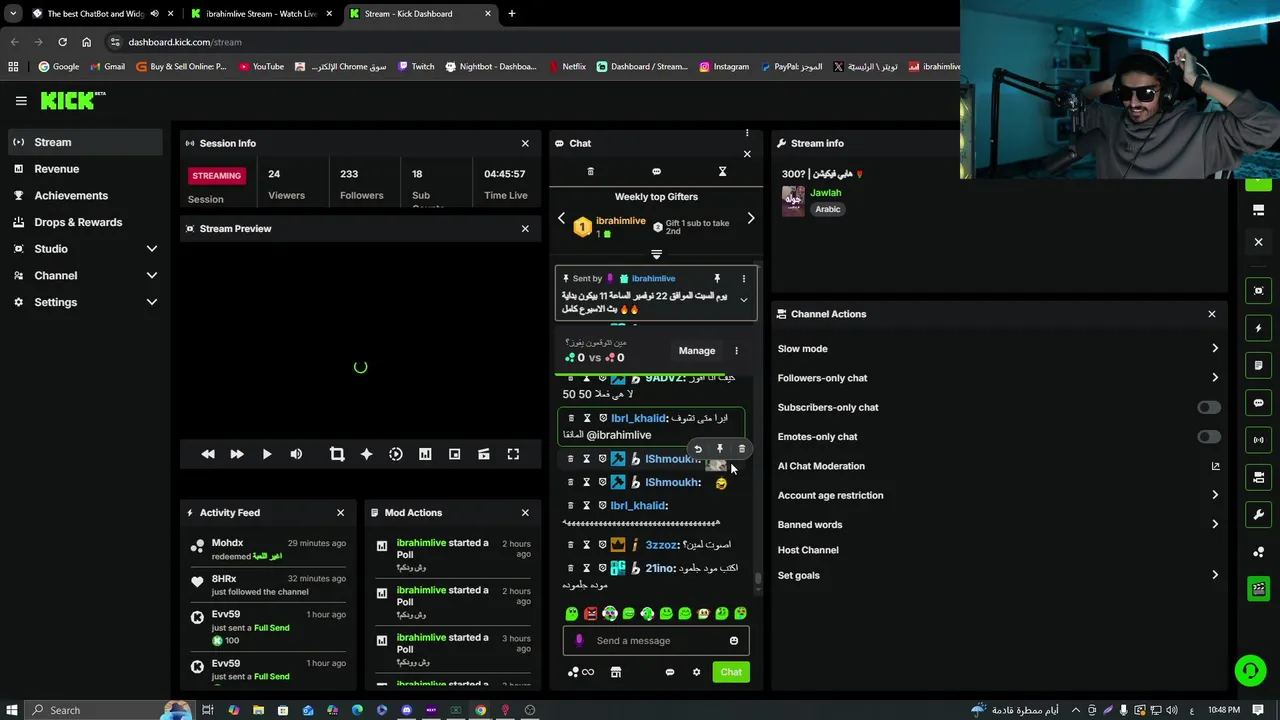Unpin the pinned message from ibrahimlive
This screenshot has height=720, width=1280.
click(x=717, y=278)
